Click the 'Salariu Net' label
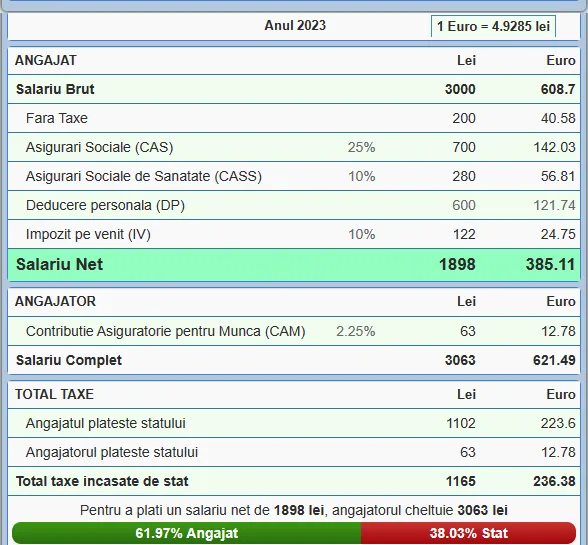The width and height of the screenshot is (588, 545). (x=59, y=264)
